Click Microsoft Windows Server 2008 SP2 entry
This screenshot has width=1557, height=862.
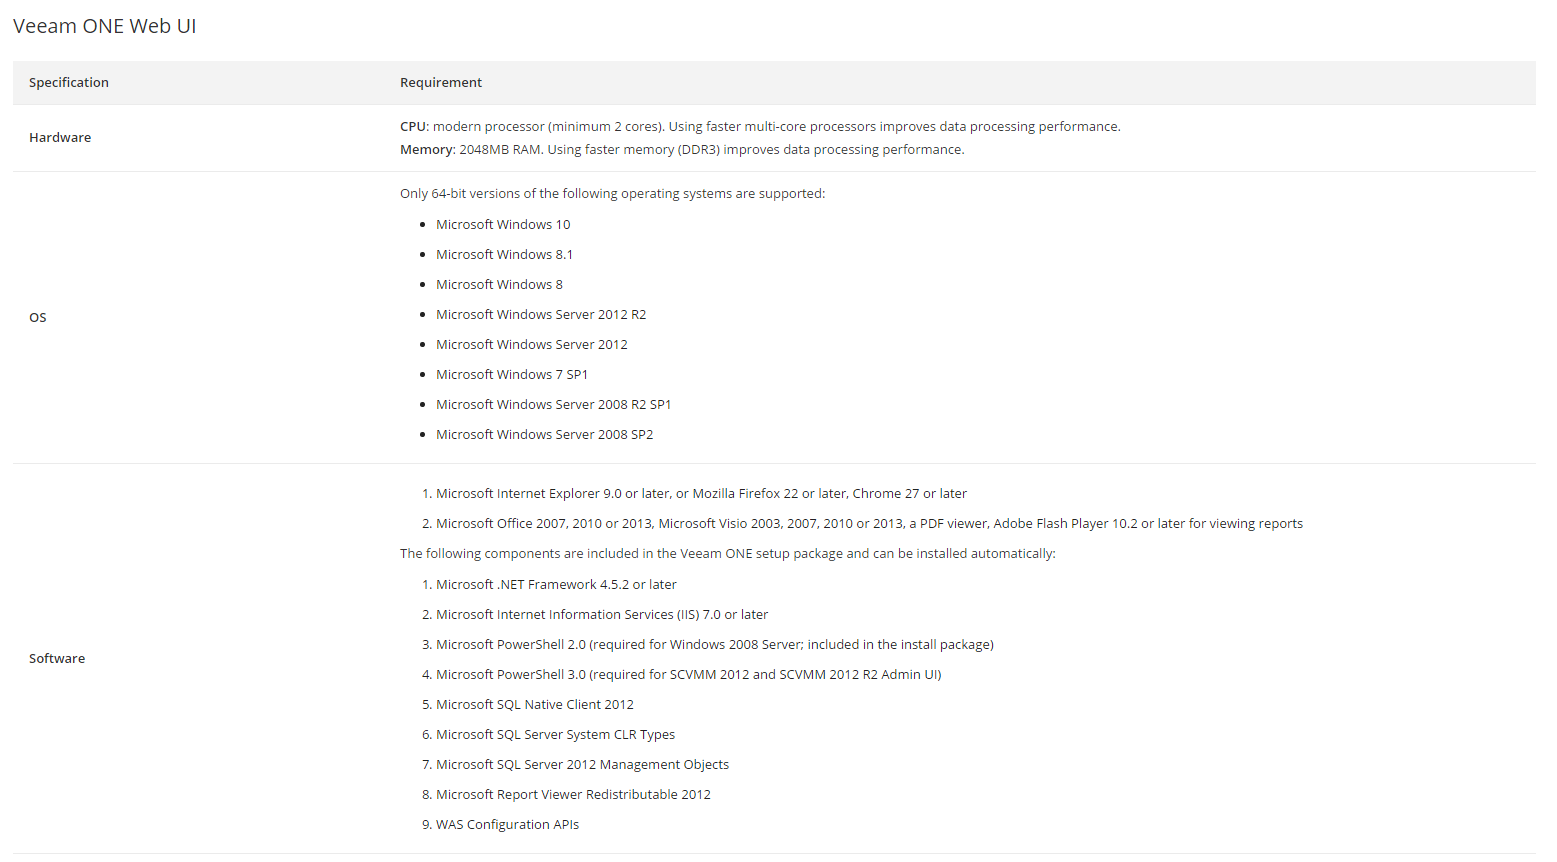click(544, 435)
